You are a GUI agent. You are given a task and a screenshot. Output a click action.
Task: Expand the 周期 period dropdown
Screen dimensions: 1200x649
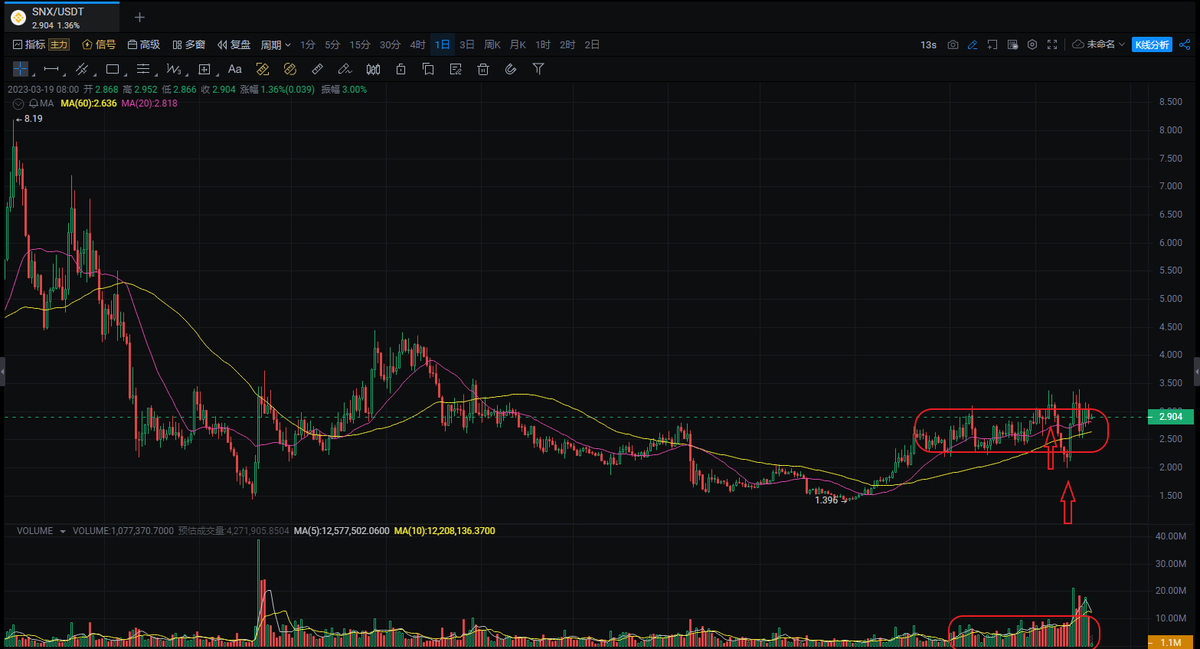[x=276, y=45]
